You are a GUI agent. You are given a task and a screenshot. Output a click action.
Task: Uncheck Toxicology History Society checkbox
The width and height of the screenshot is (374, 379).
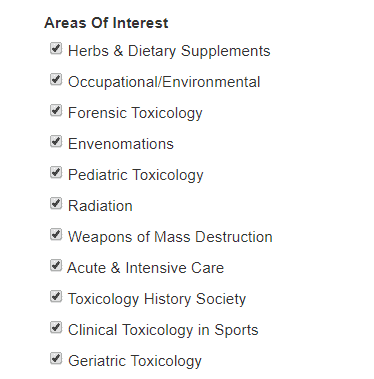pos(56,296)
